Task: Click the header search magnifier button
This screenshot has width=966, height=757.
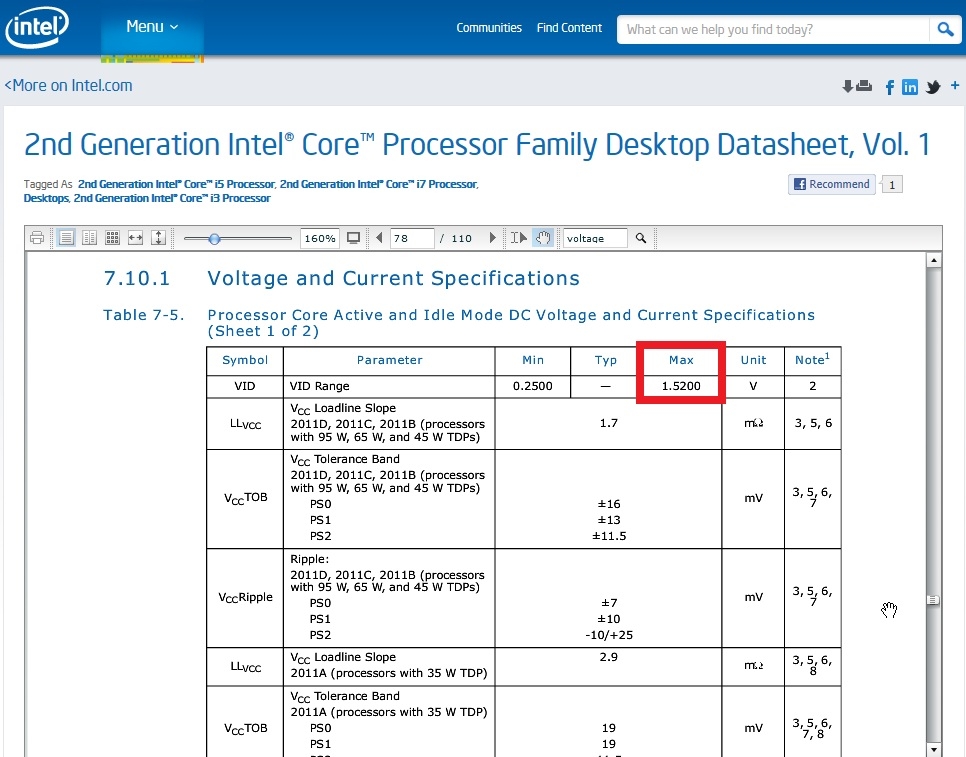Action: click(x=945, y=30)
